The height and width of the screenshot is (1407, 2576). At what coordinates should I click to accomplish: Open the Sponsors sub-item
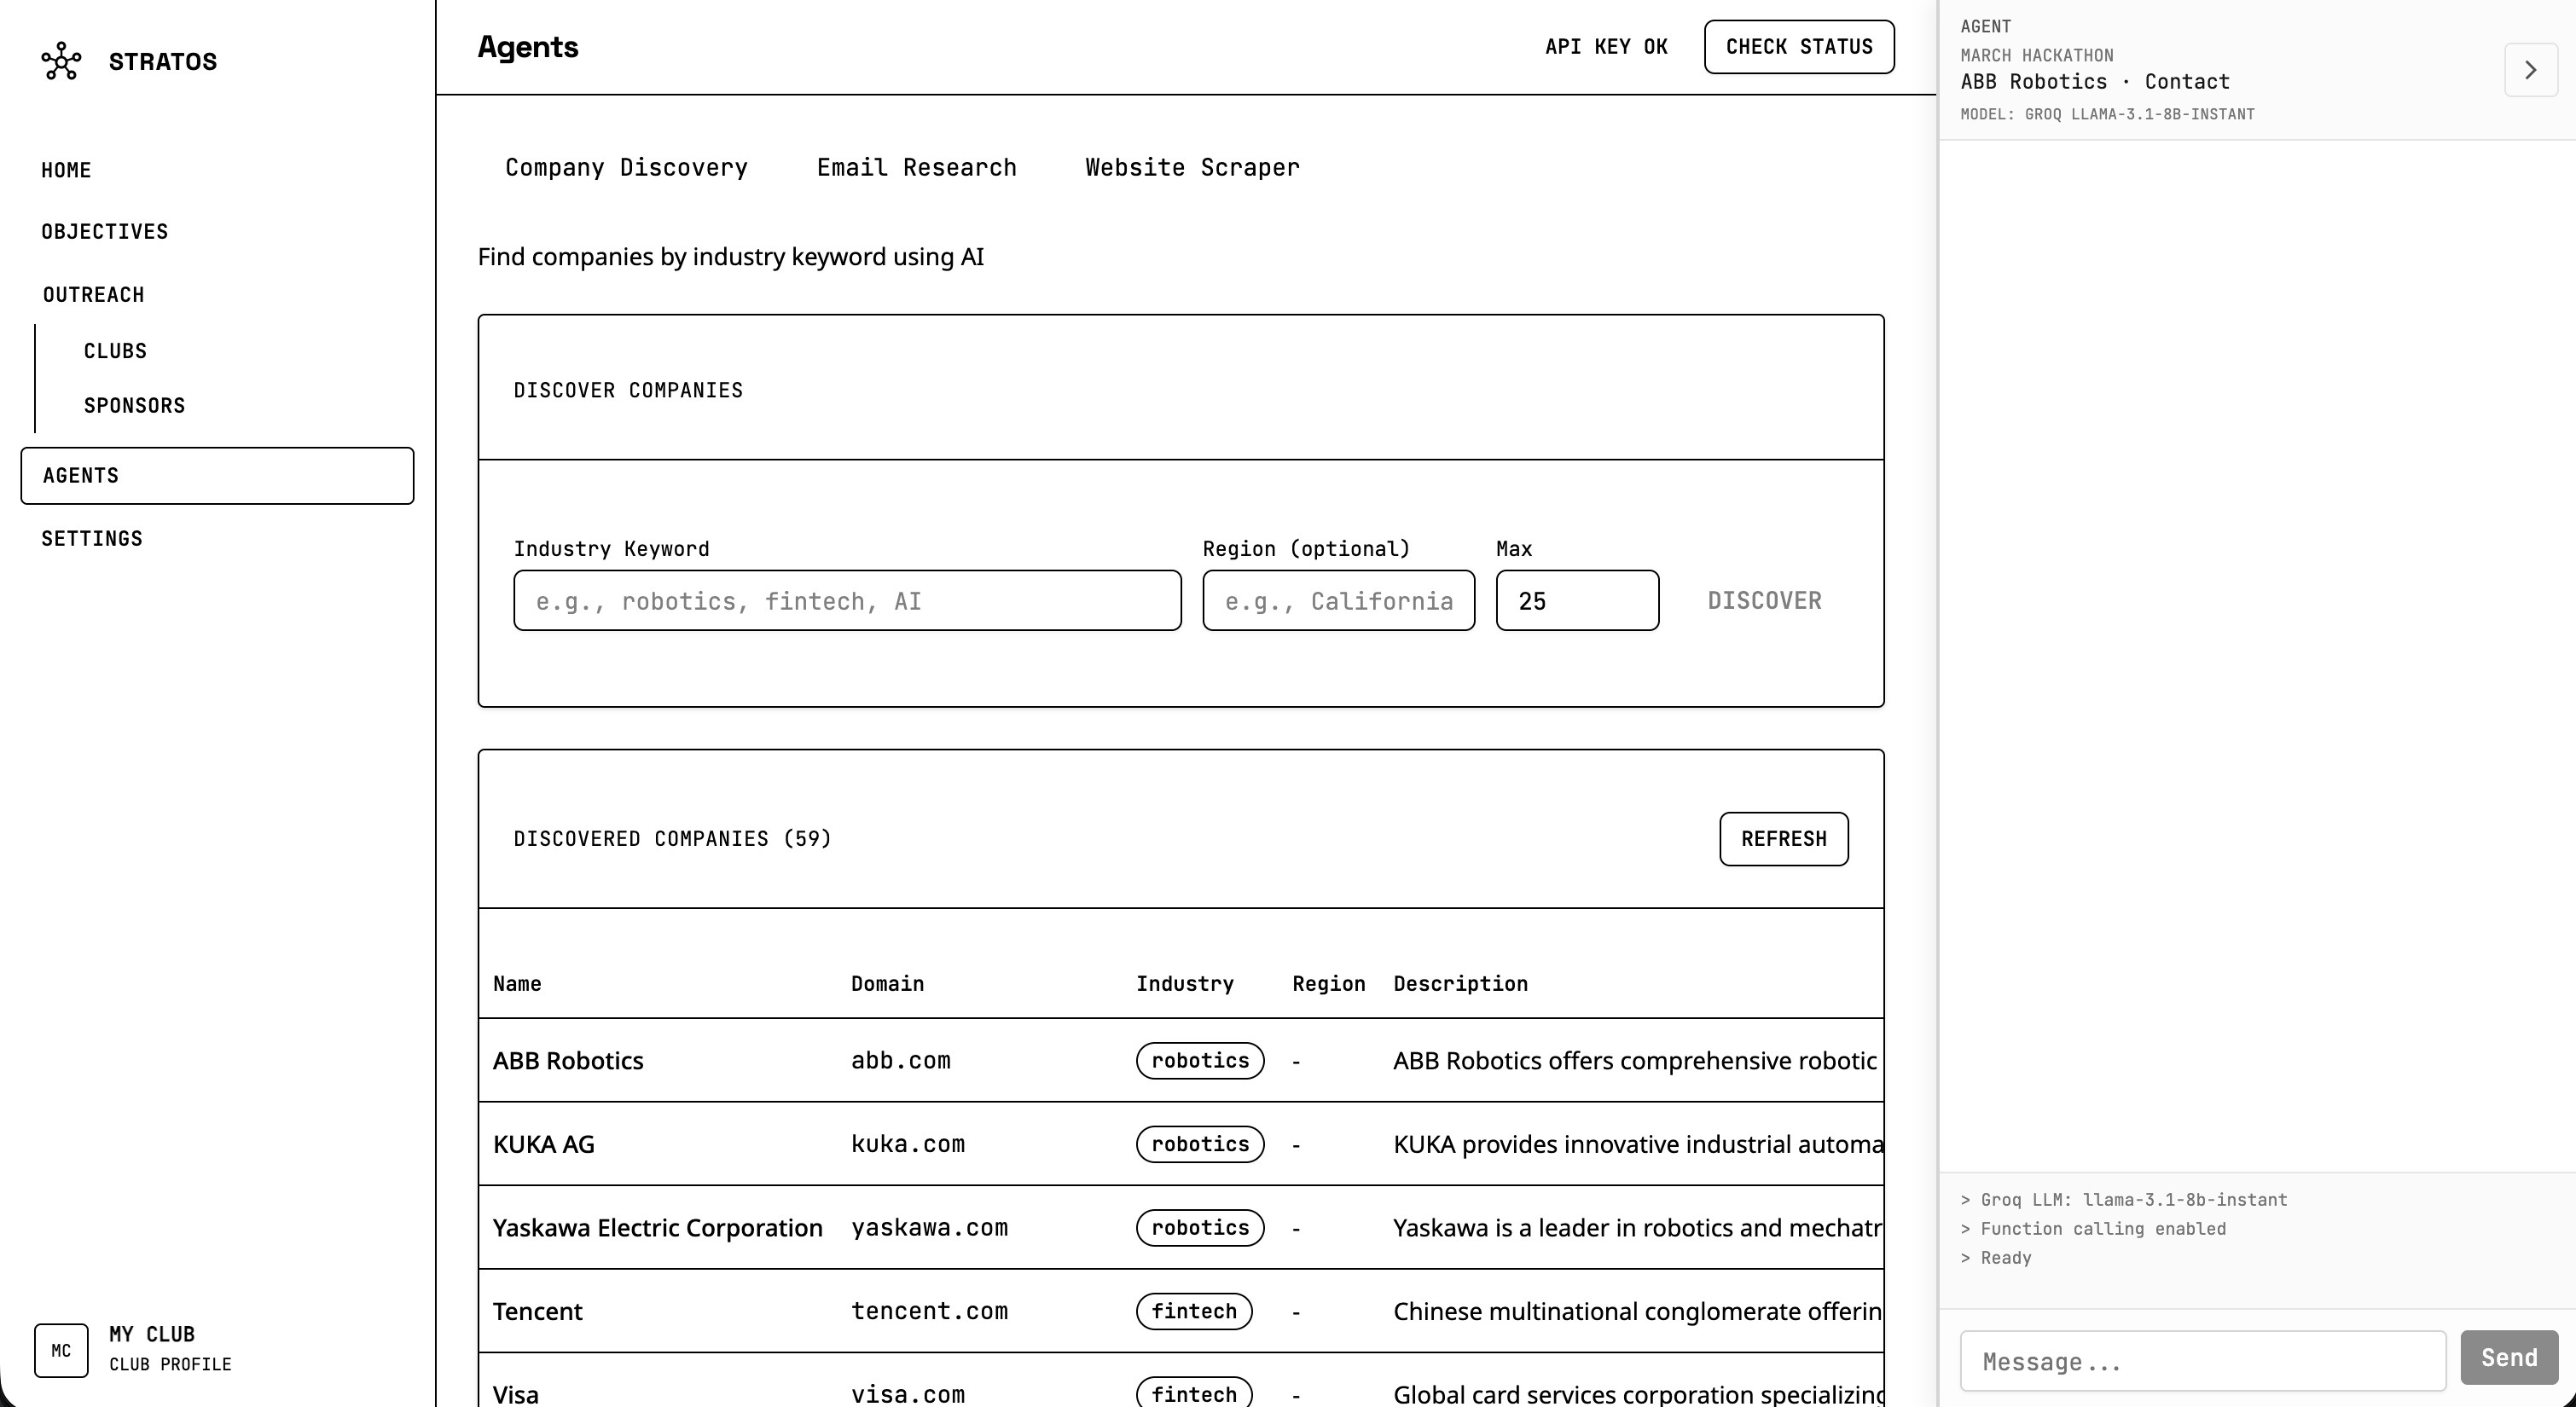[x=134, y=405]
